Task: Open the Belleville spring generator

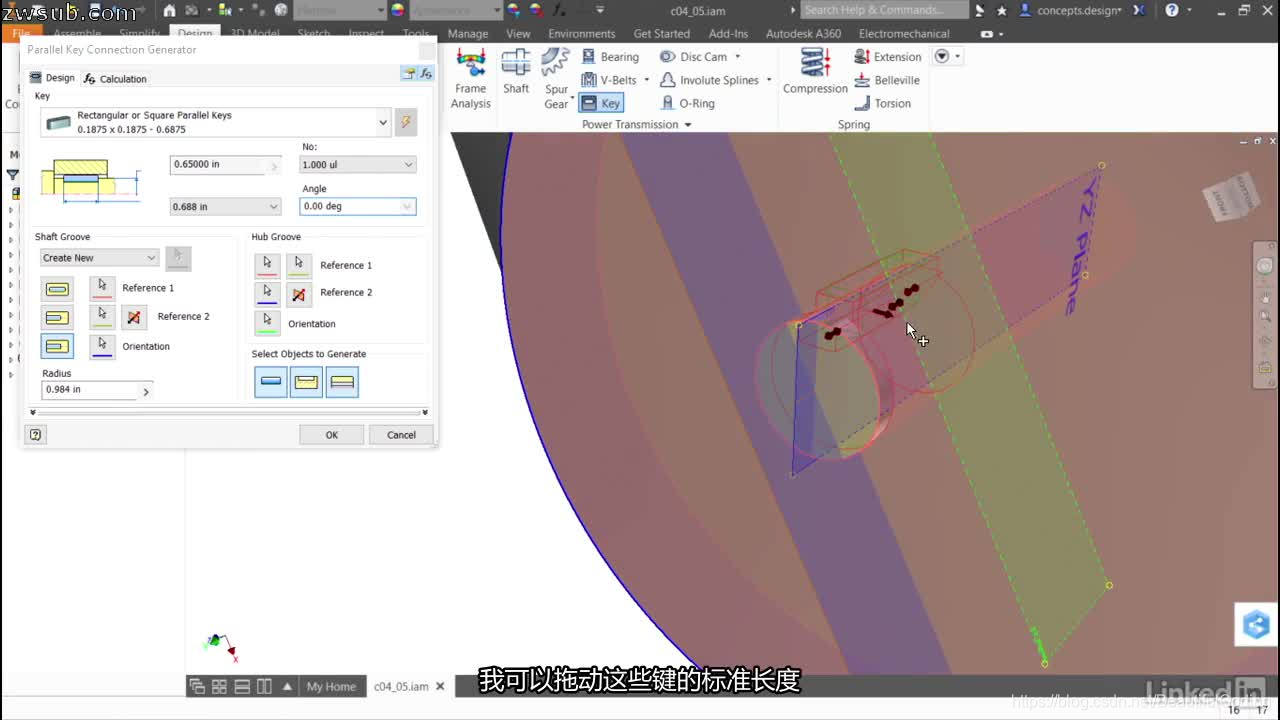Action: pyautogui.click(x=887, y=80)
